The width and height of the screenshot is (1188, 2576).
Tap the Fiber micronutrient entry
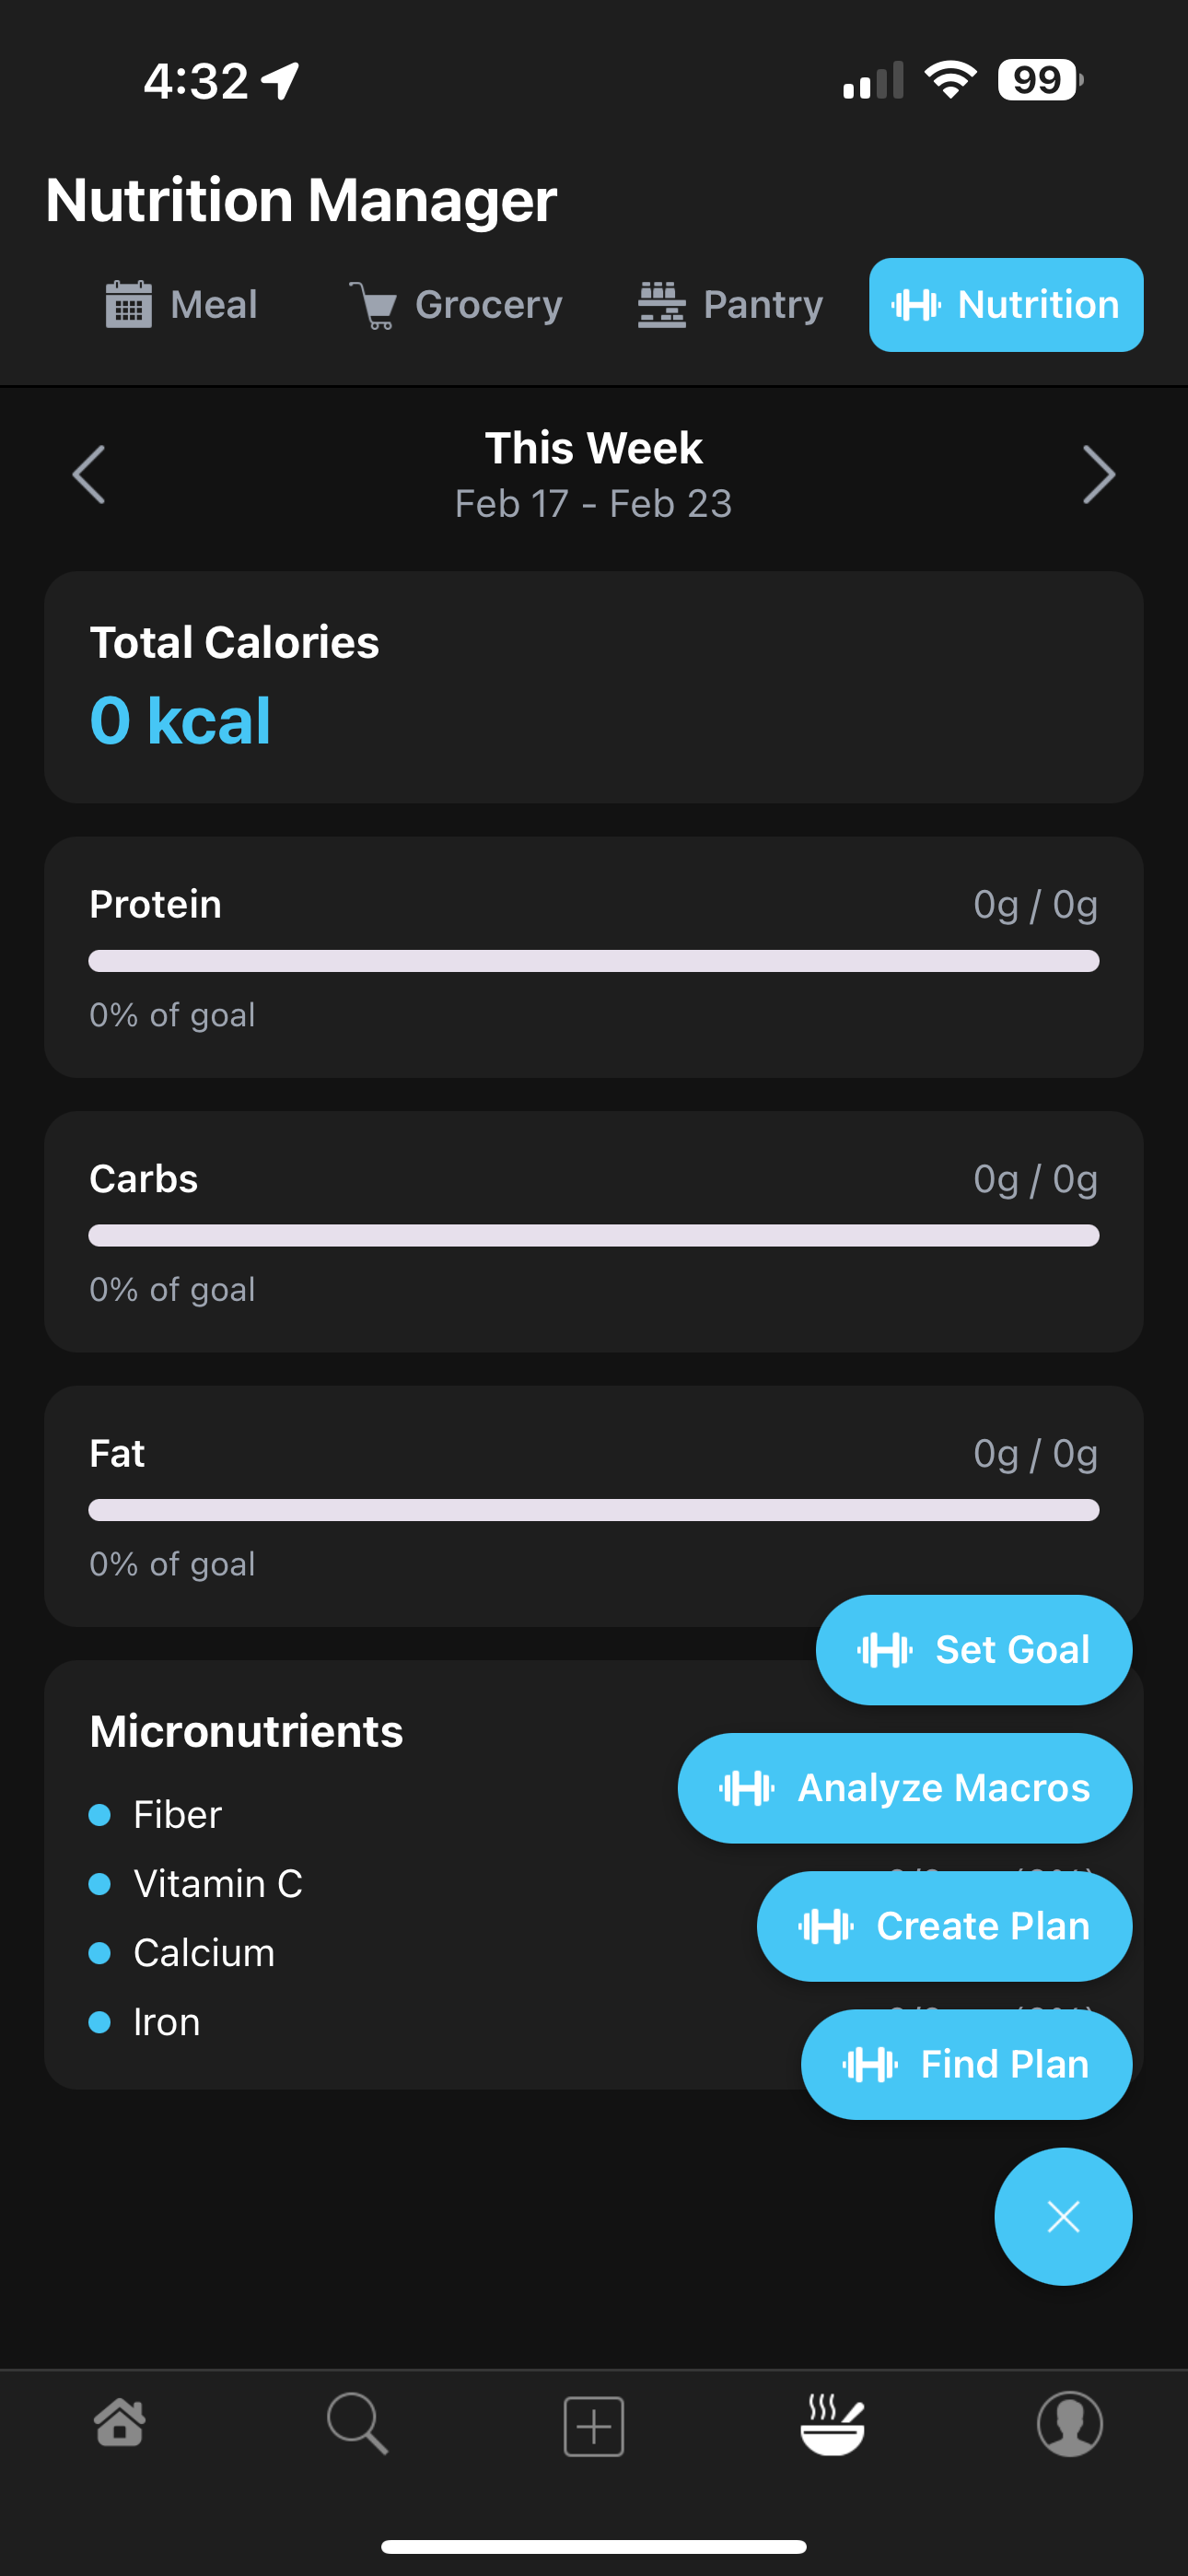[x=177, y=1815]
